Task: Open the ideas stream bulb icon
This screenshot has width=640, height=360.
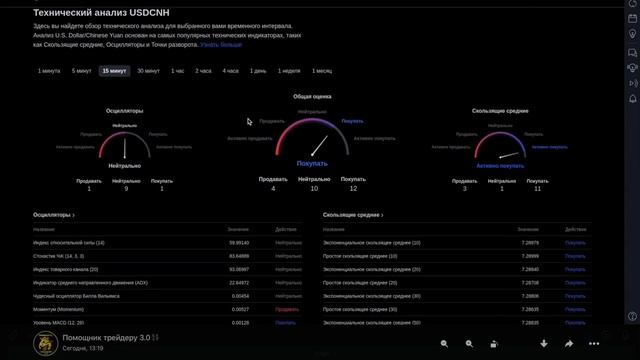Action: point(632,68)
